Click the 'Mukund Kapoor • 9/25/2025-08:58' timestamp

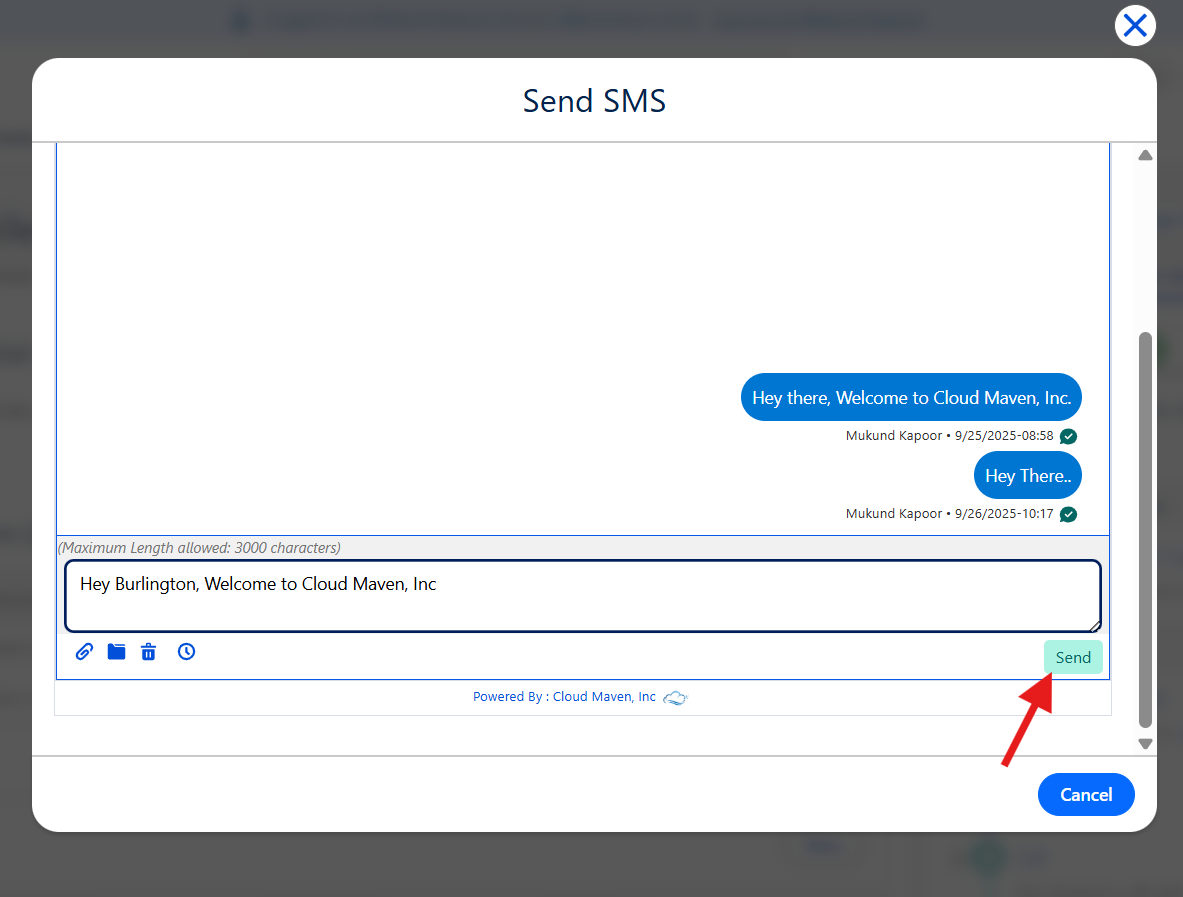949,436
